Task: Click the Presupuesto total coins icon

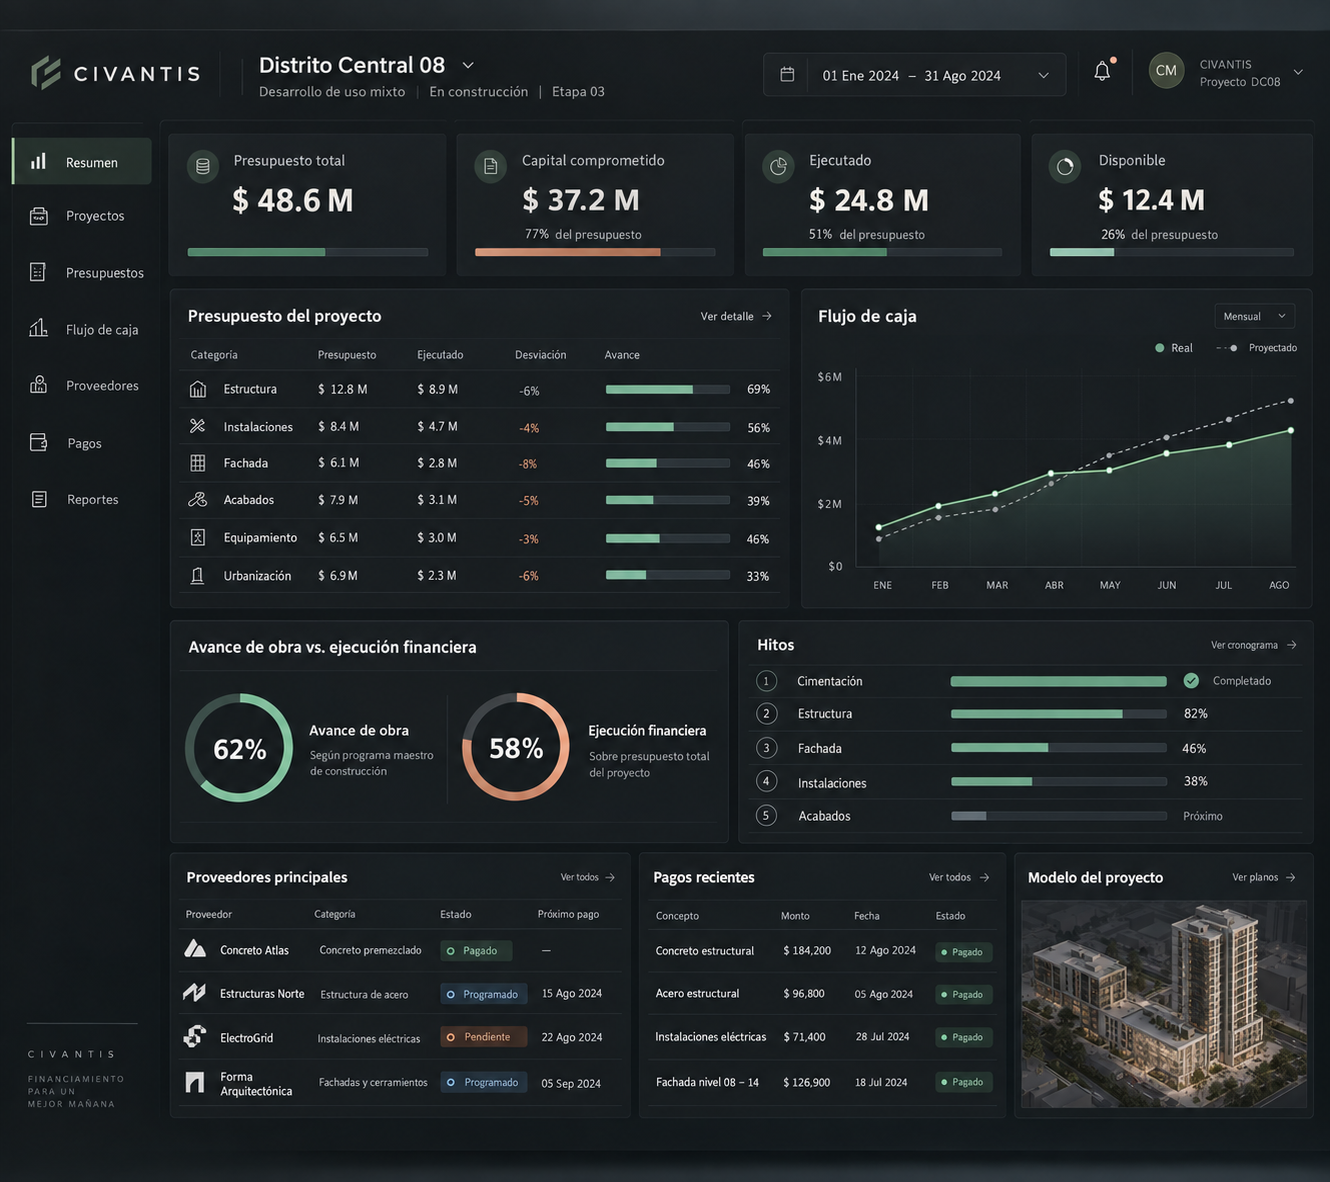Action: tap(203, 166)
